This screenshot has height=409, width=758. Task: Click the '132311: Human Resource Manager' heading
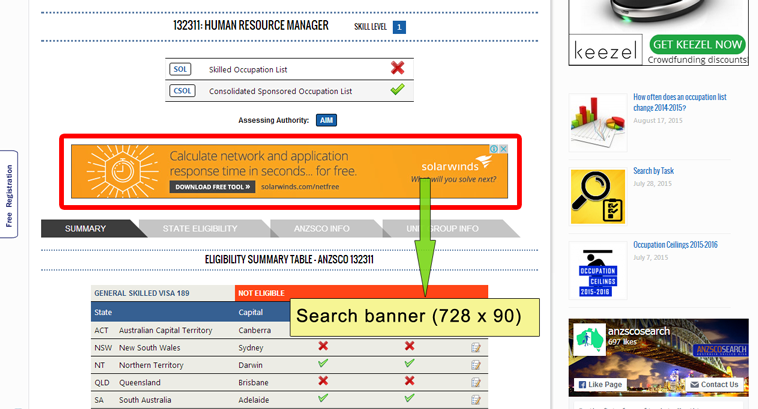point(251,26)
